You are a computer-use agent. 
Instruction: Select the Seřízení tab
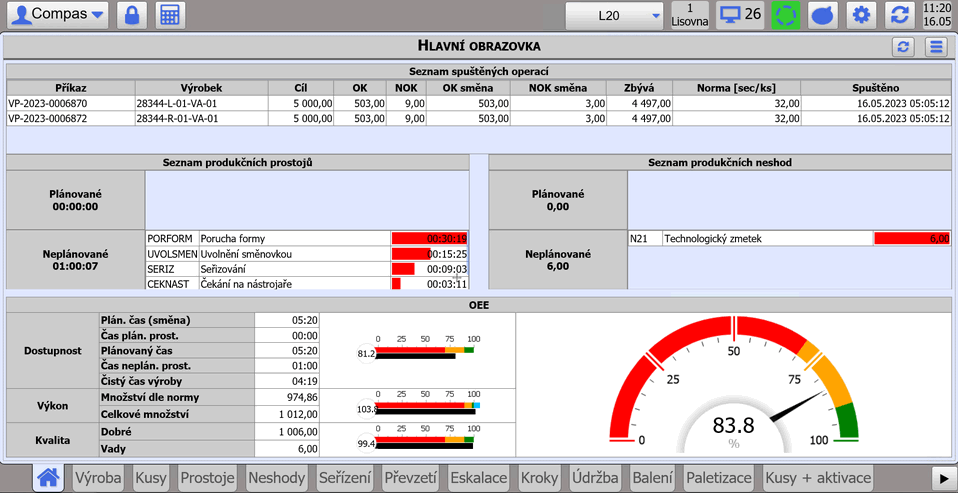click(x=345, y=478)
